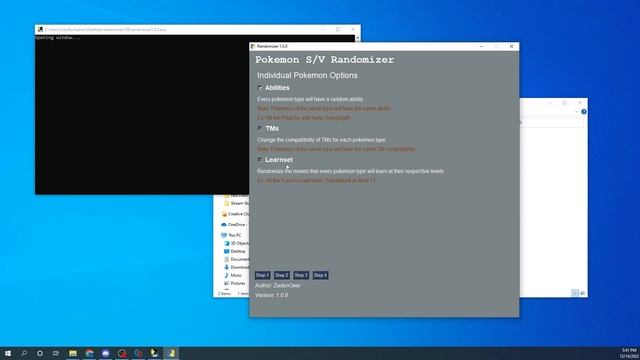Image resolution: width=640 pixels, height=360 pixels.
Task: Open Documents in the Explorer sidebar
Action: tap(236, 259)
